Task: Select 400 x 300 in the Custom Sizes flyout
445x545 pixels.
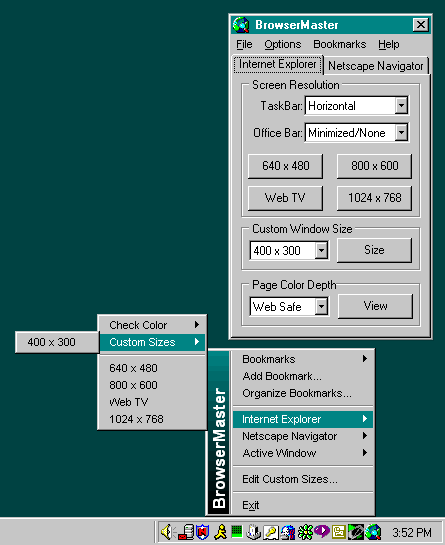Action: coord(57,342)
